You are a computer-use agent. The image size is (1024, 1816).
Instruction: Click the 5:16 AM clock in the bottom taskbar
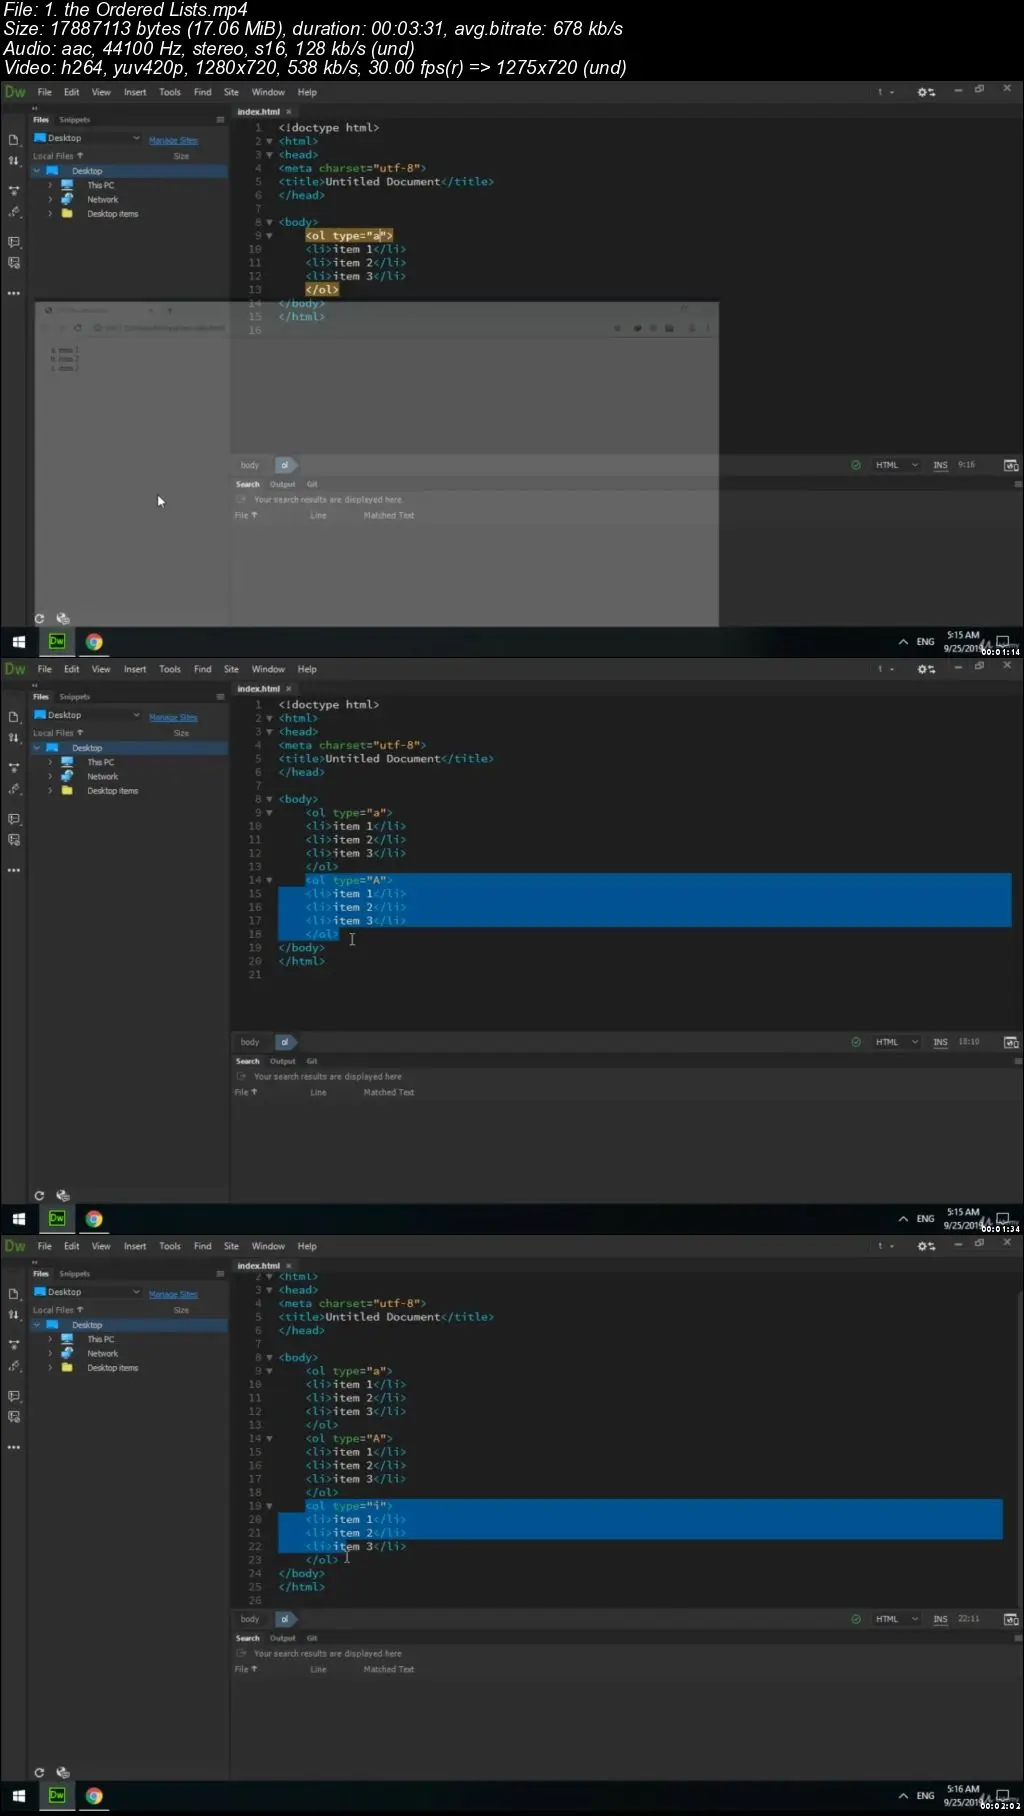point(963,1789)
